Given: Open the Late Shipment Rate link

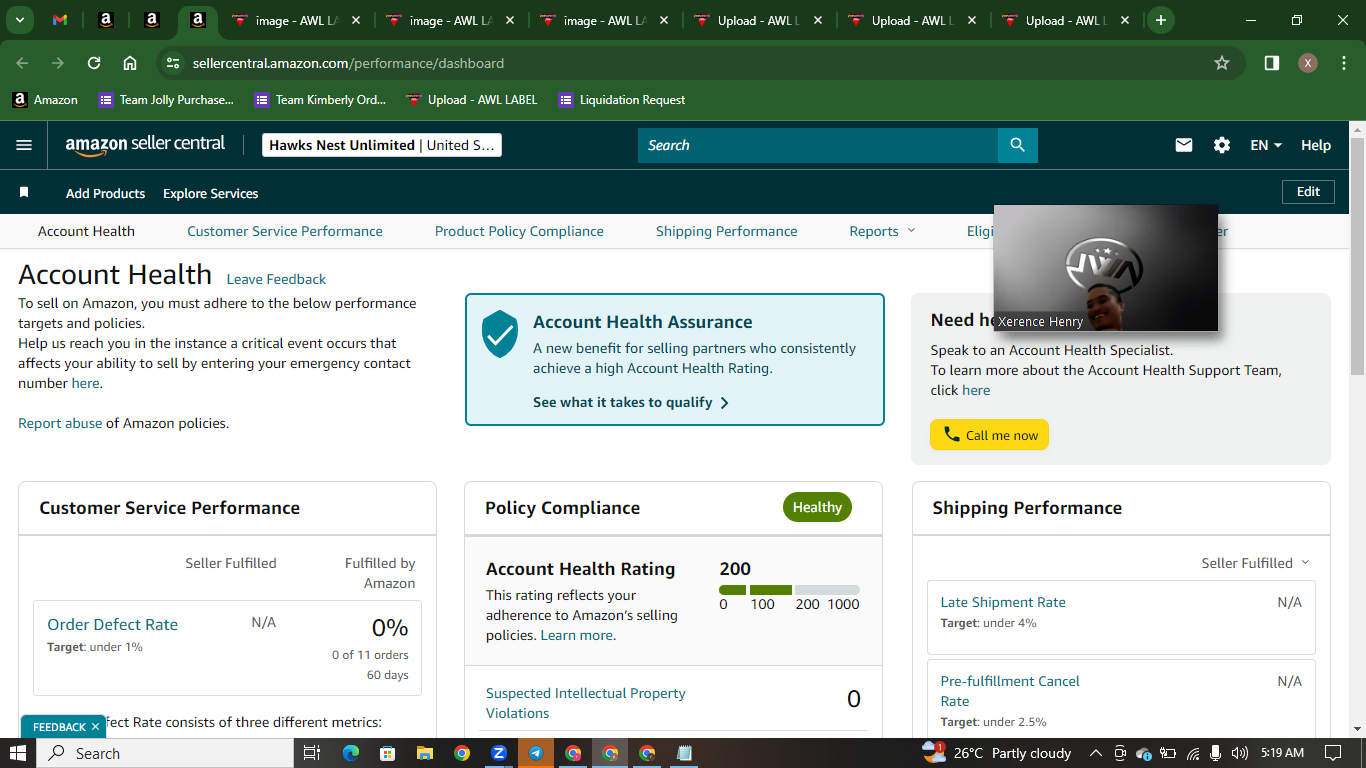Looking at the screenshot, I should click(x=1003, y=602).
